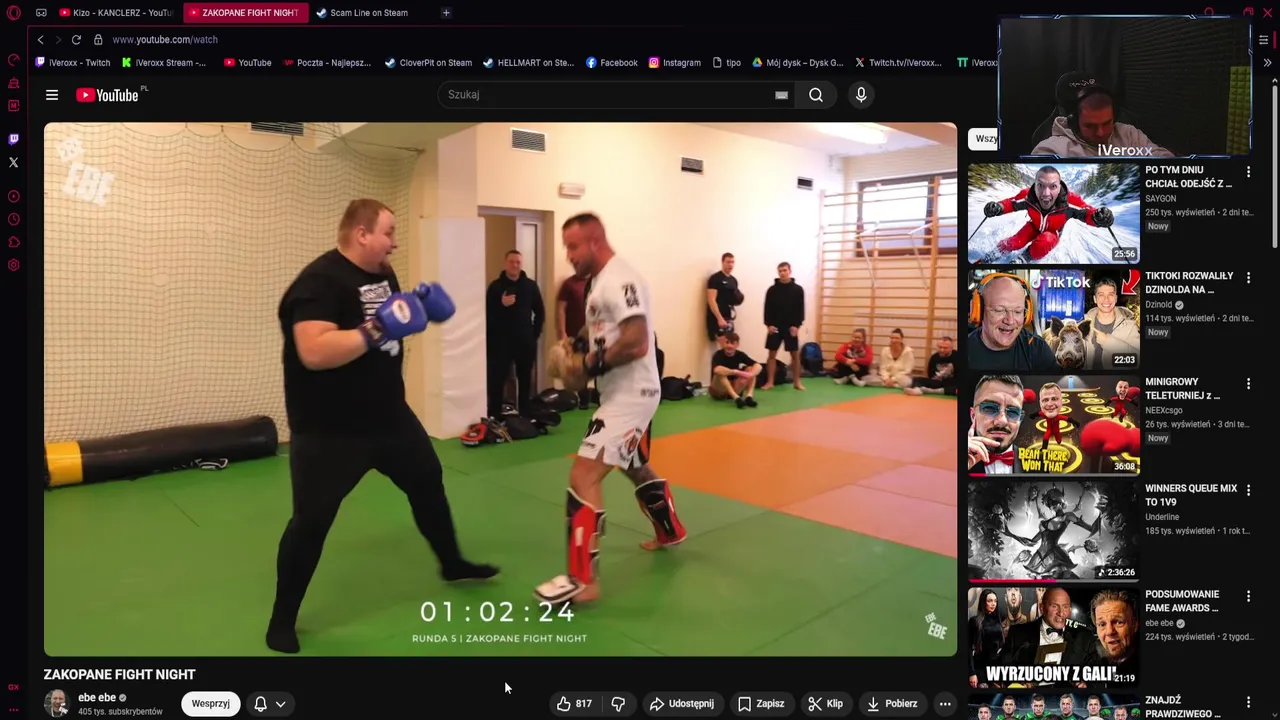Open options for PO TYM DNIU video

1248,171
